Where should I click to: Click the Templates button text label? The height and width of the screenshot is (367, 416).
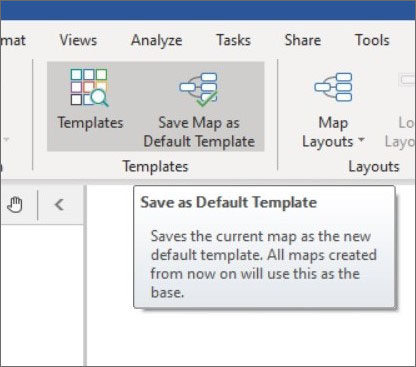tap(90, 122)
